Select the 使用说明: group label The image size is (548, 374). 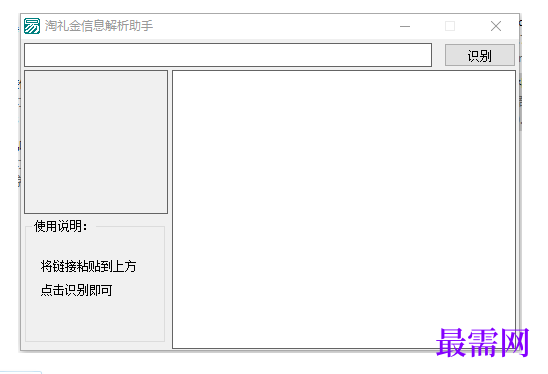point(60,226)
